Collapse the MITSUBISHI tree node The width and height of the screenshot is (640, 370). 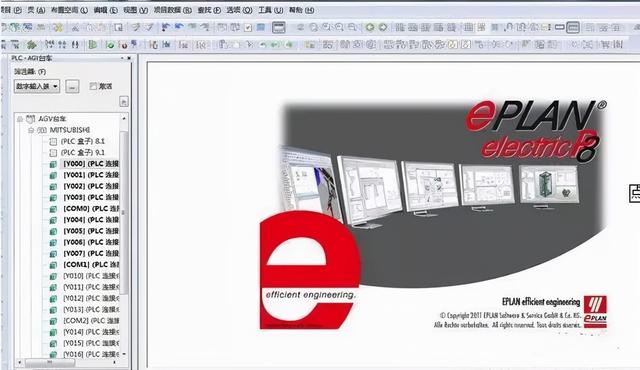click(x=31, y=130)
